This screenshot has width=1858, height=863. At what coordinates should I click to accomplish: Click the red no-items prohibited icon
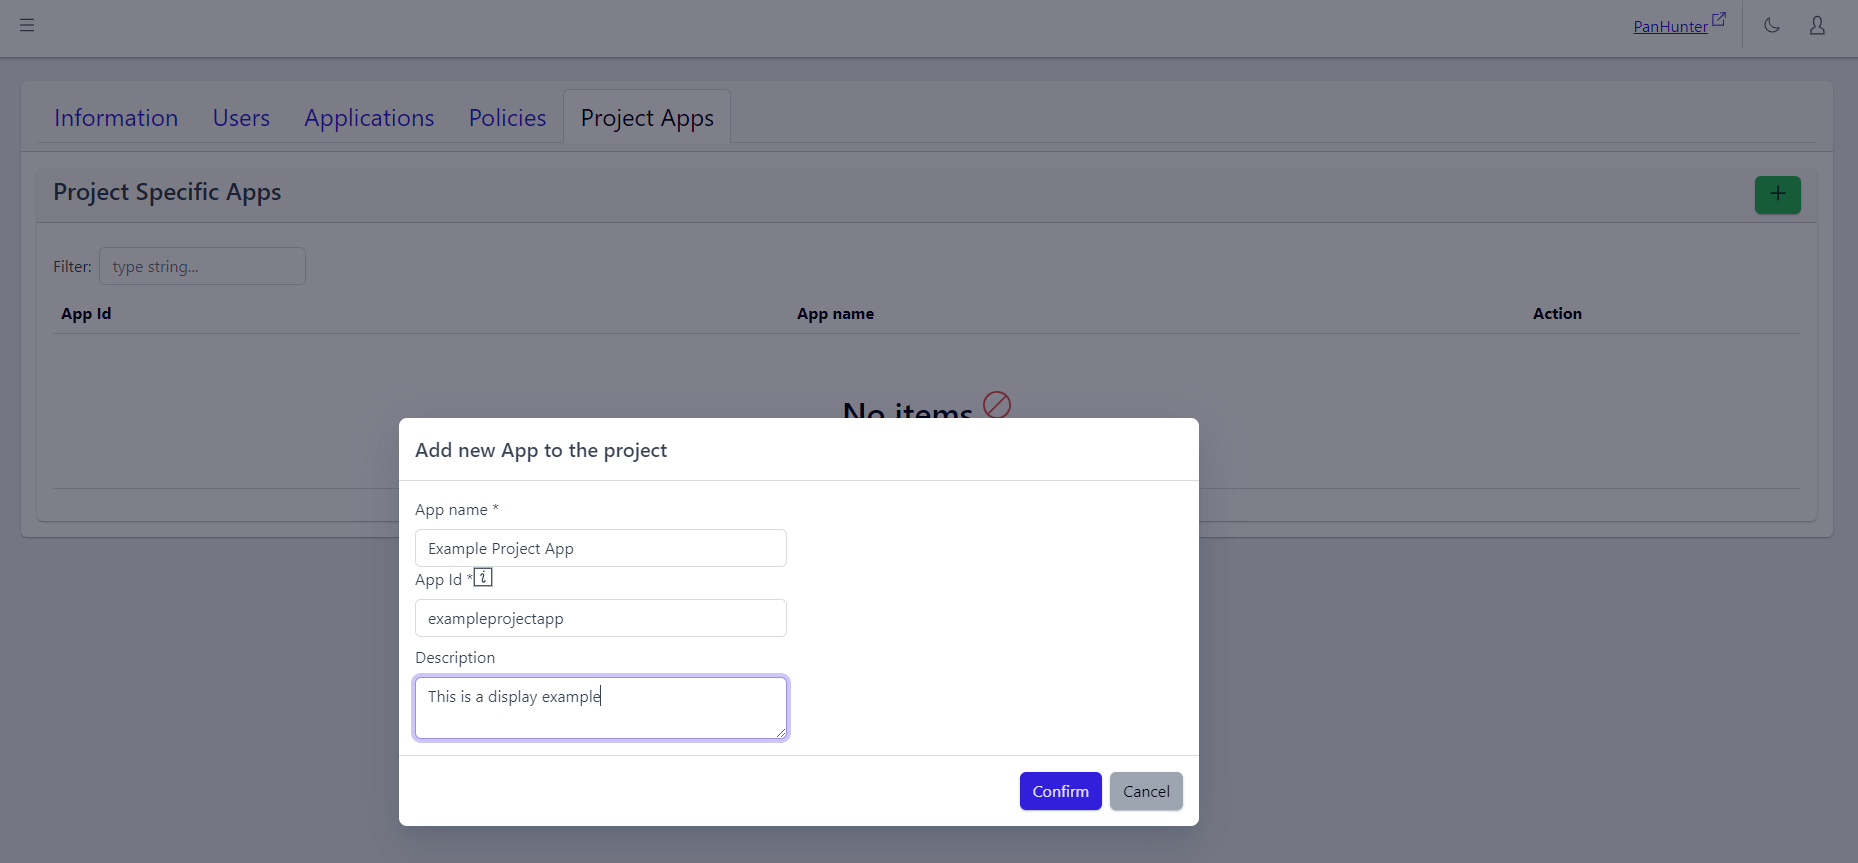coord(997,405)
